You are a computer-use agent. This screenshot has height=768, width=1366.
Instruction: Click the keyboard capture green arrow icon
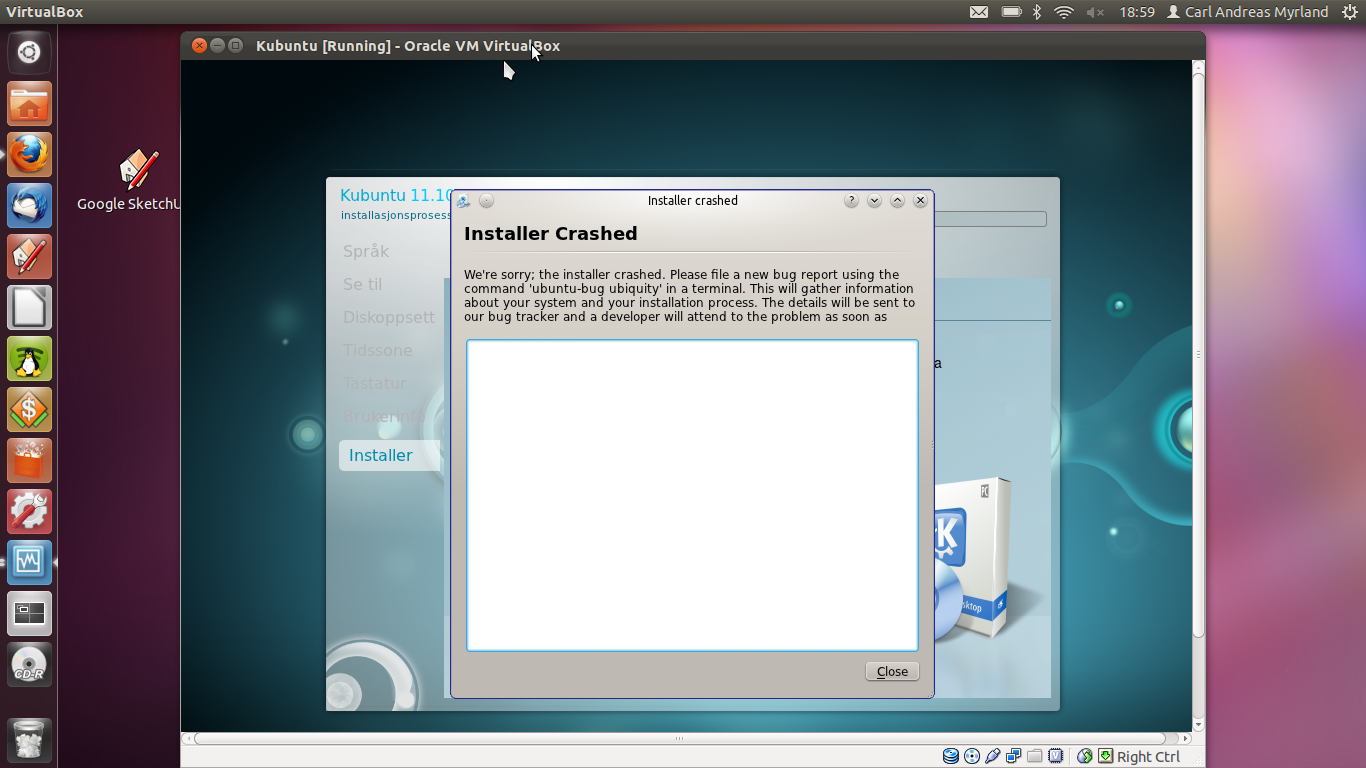pyautogui.click(x=1105, y=756)
